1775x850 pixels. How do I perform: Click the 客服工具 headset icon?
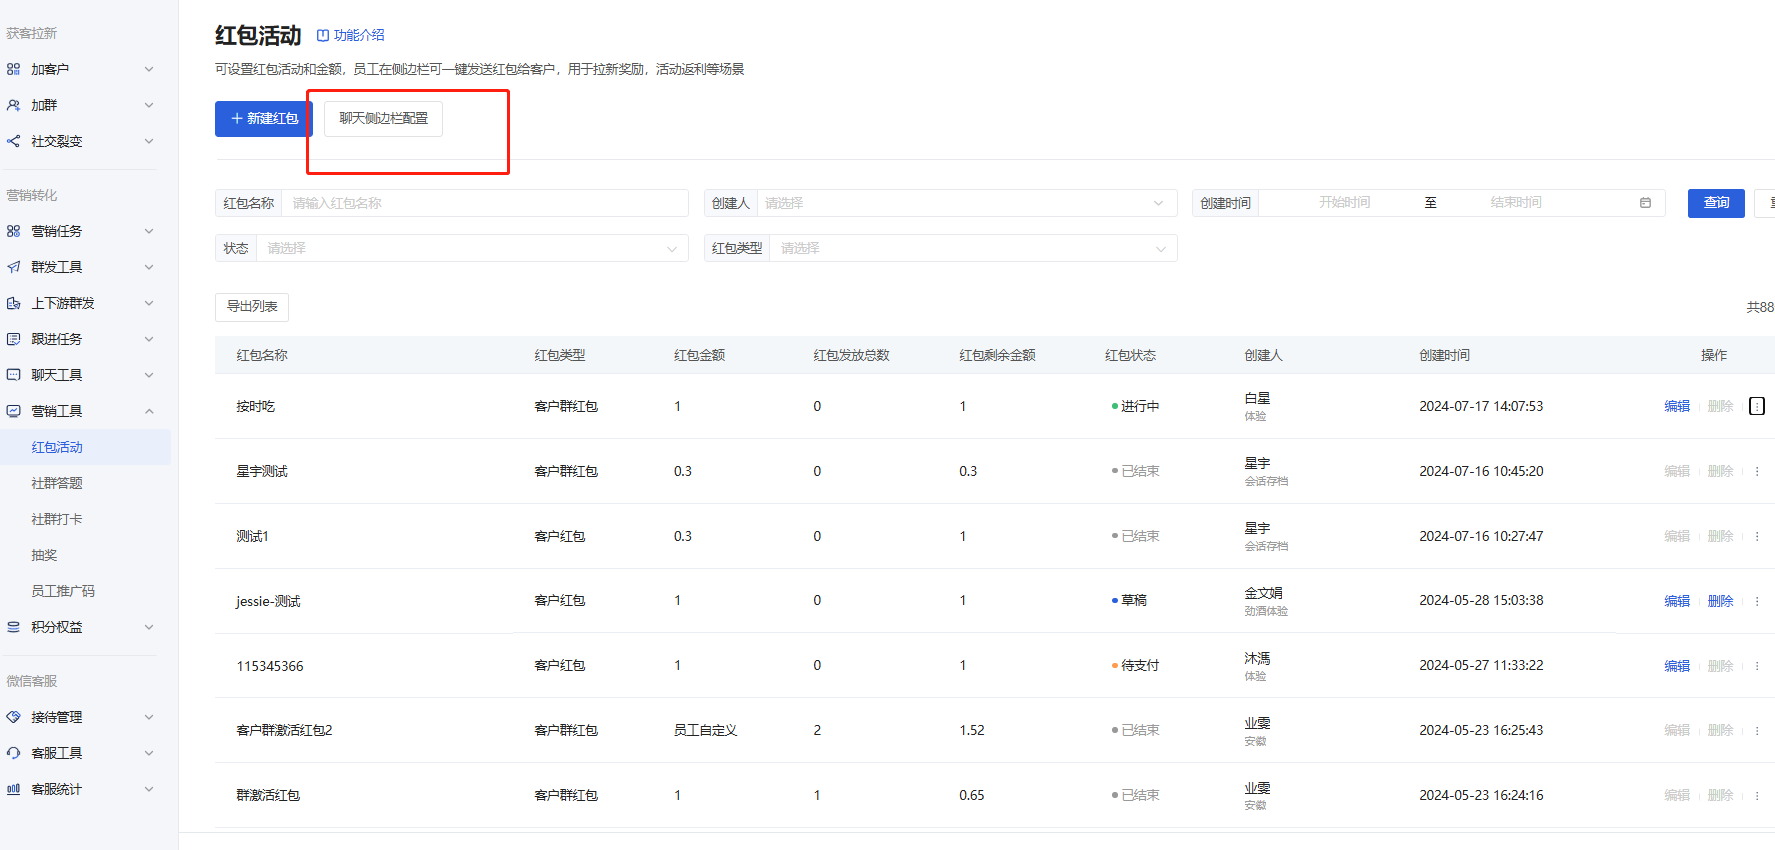click(13, 753)
